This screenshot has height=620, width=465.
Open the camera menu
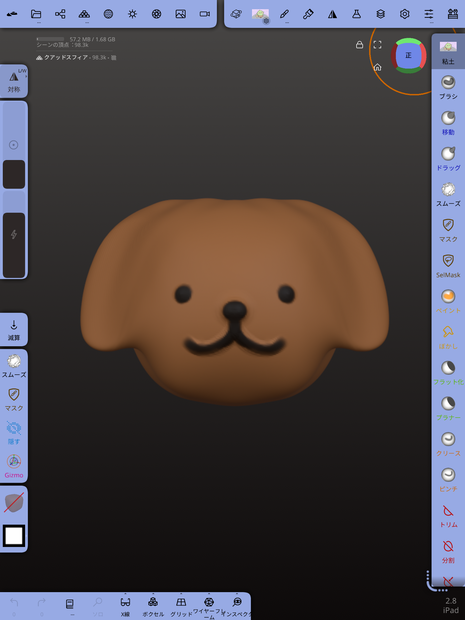(205, 14)
